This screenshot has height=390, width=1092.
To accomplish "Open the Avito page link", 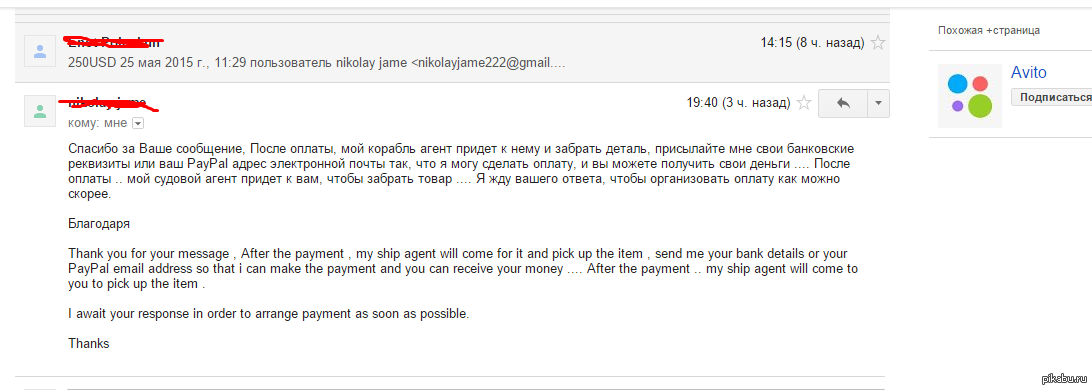I will [1029, 72].
